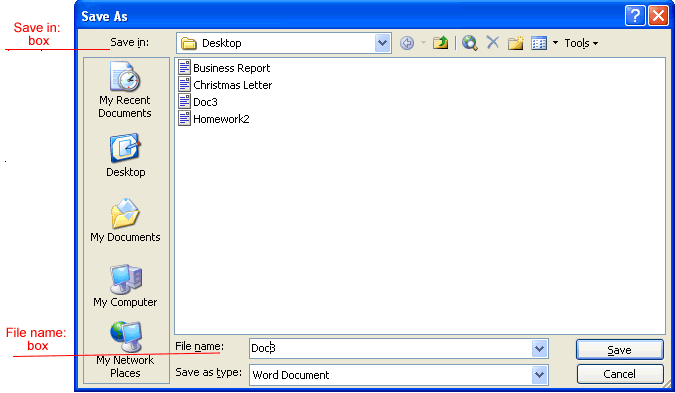This screenshot has width=675, height=393.
Task: Click the Help question mark button
Action: [635, 16]
